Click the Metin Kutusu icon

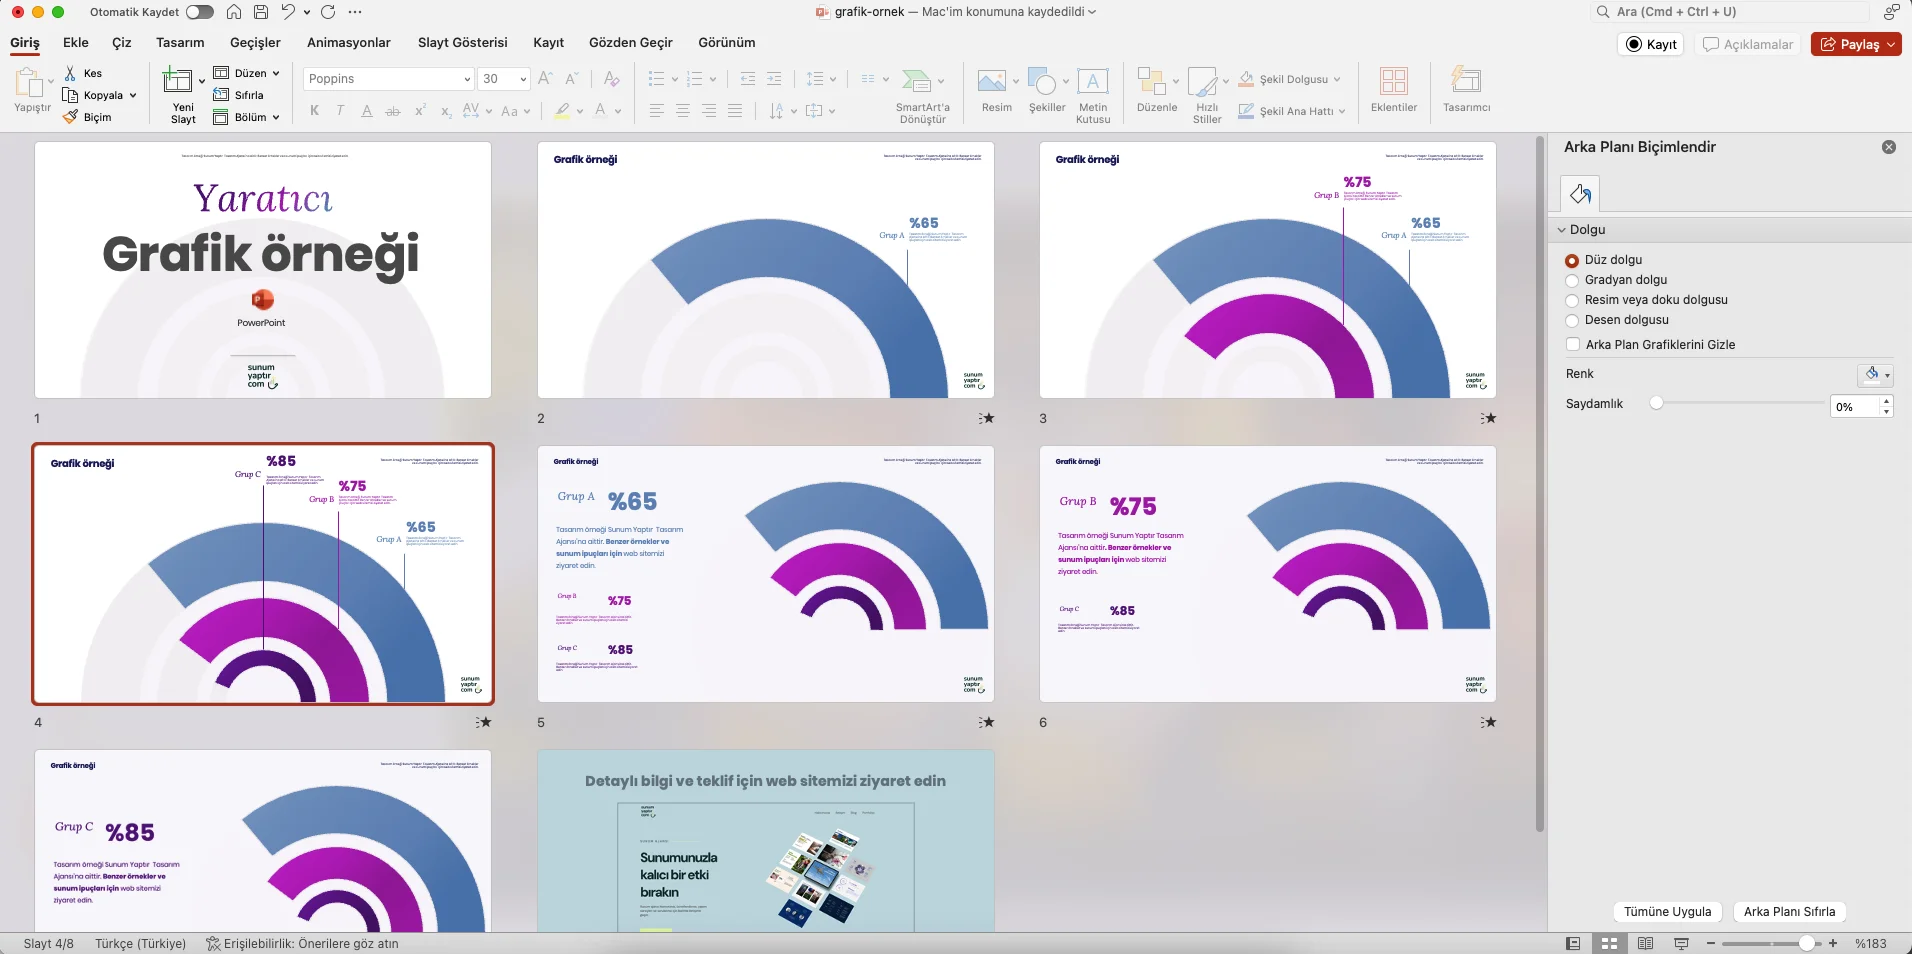click(1092, 81)
